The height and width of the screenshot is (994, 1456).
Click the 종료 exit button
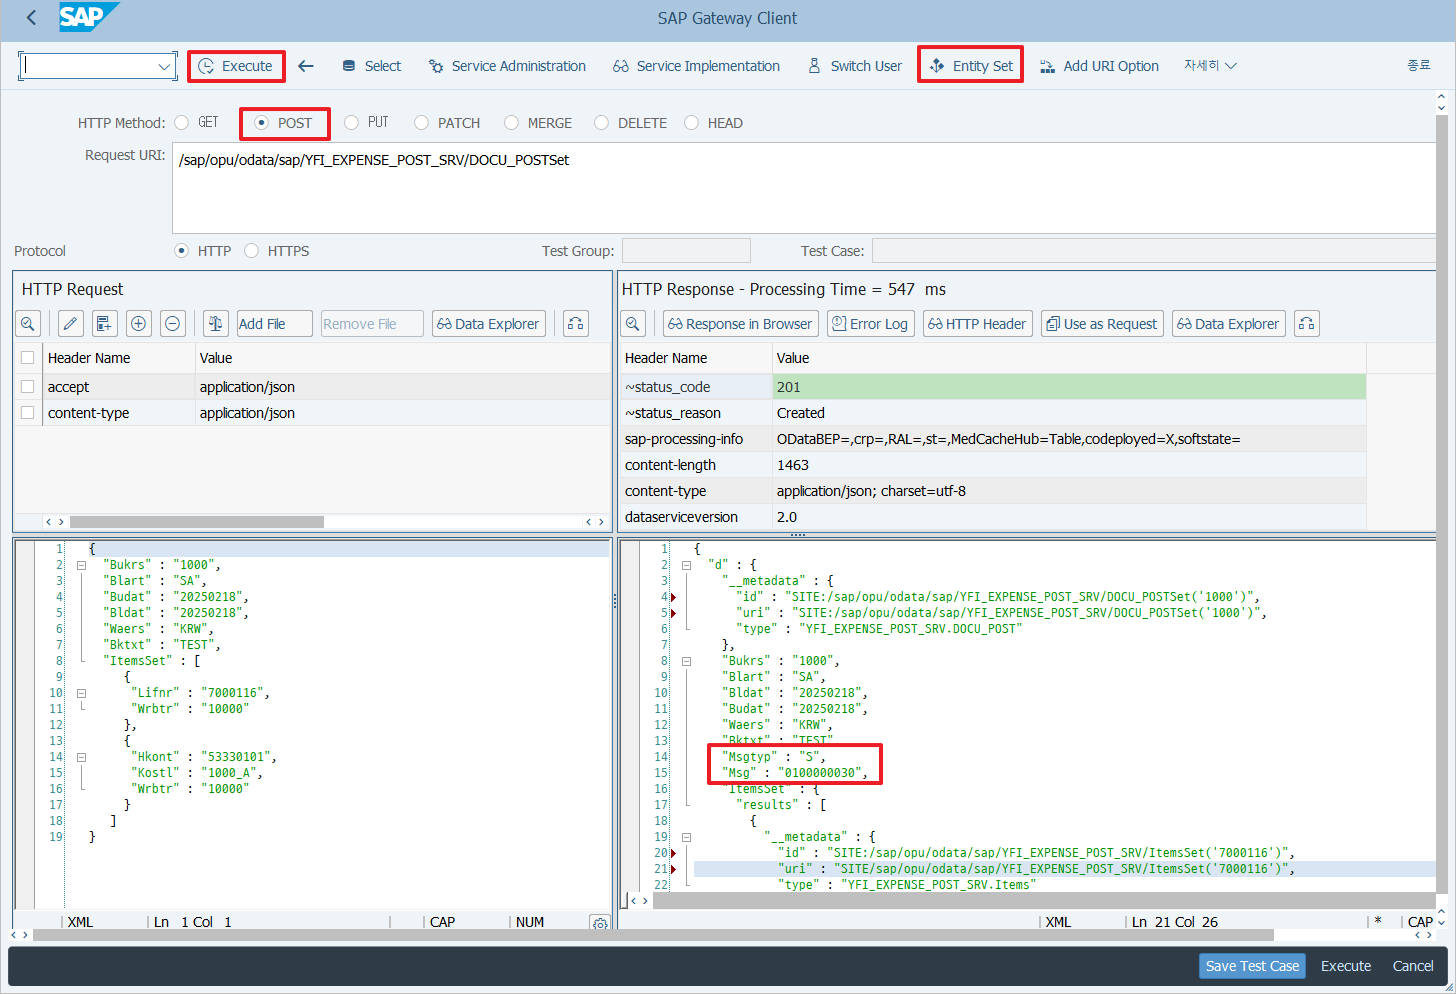click(1419, 65)
